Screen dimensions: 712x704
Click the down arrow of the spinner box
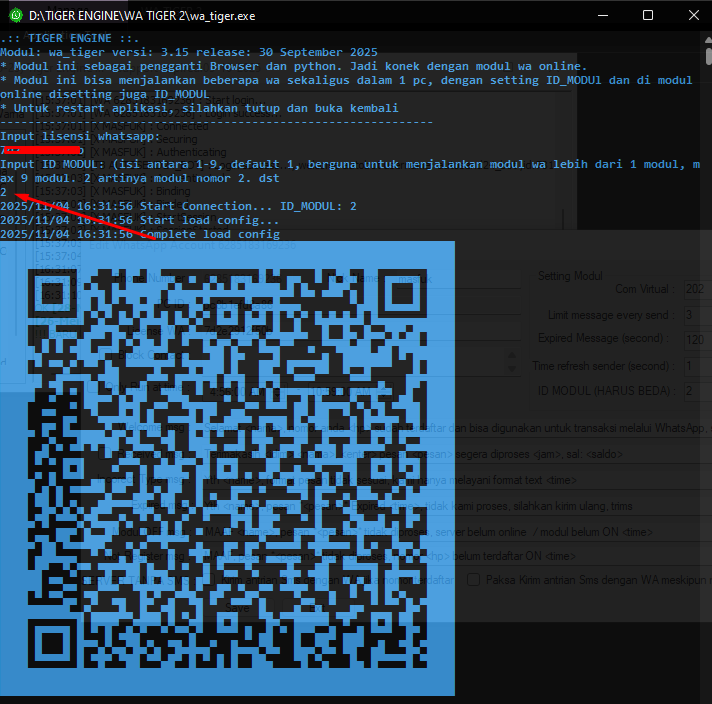pyautogui.click(x=513, y=368)
